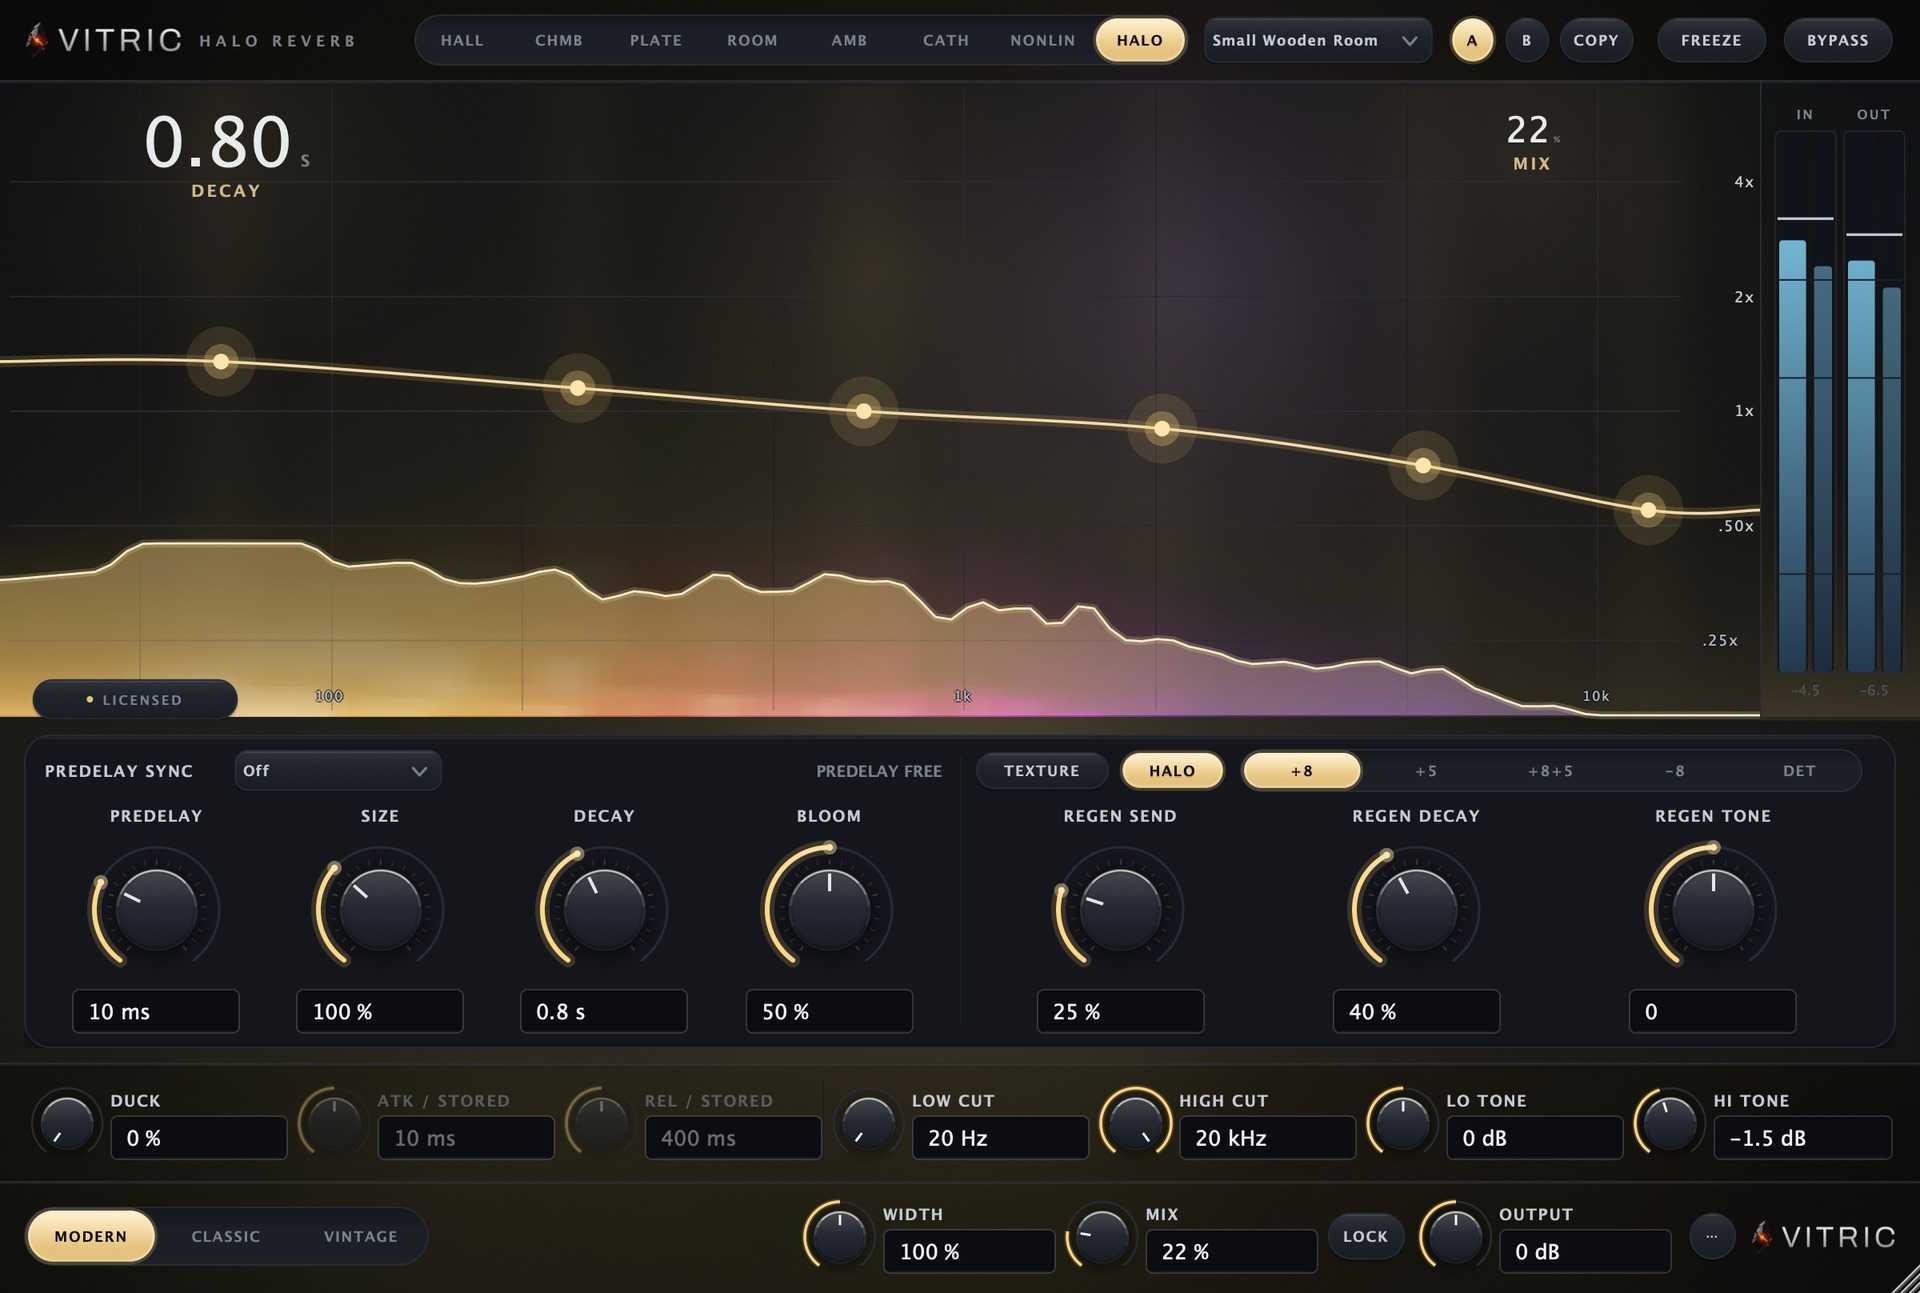Switch to the ROOM algorithm tab
Viewport: 1920px width, 1293px height.
coord(752,41)
